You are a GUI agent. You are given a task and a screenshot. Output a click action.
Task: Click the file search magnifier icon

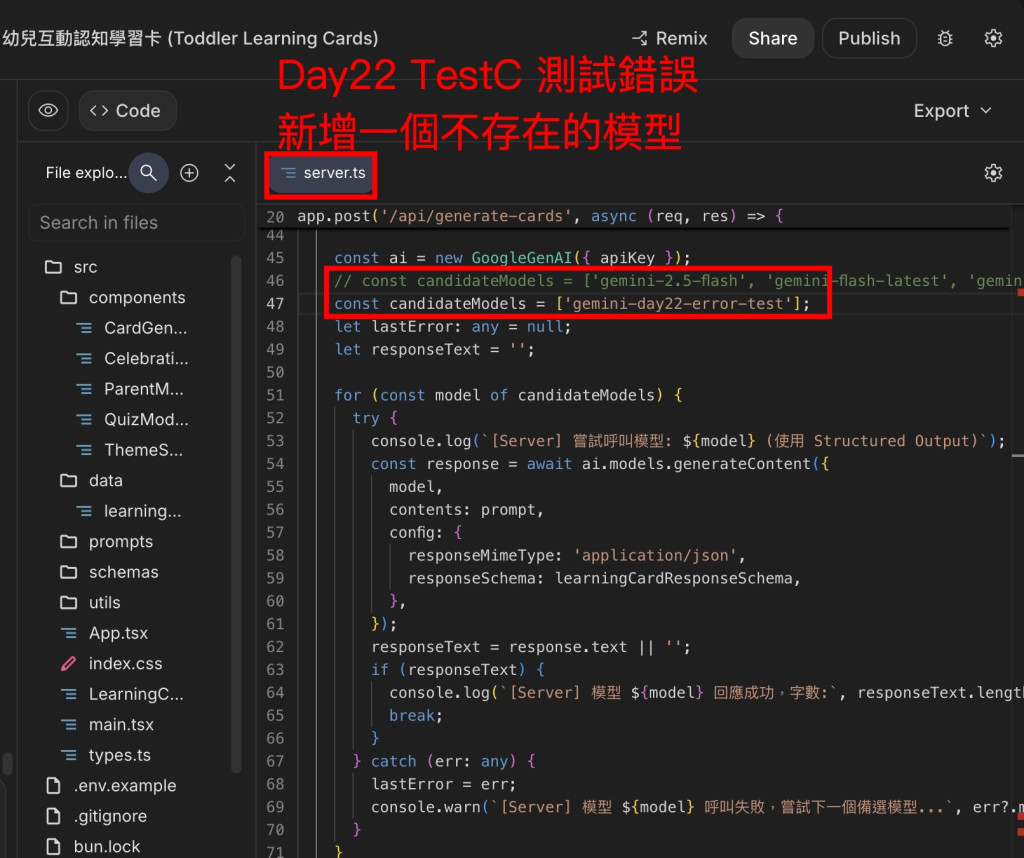click(149, 173)
